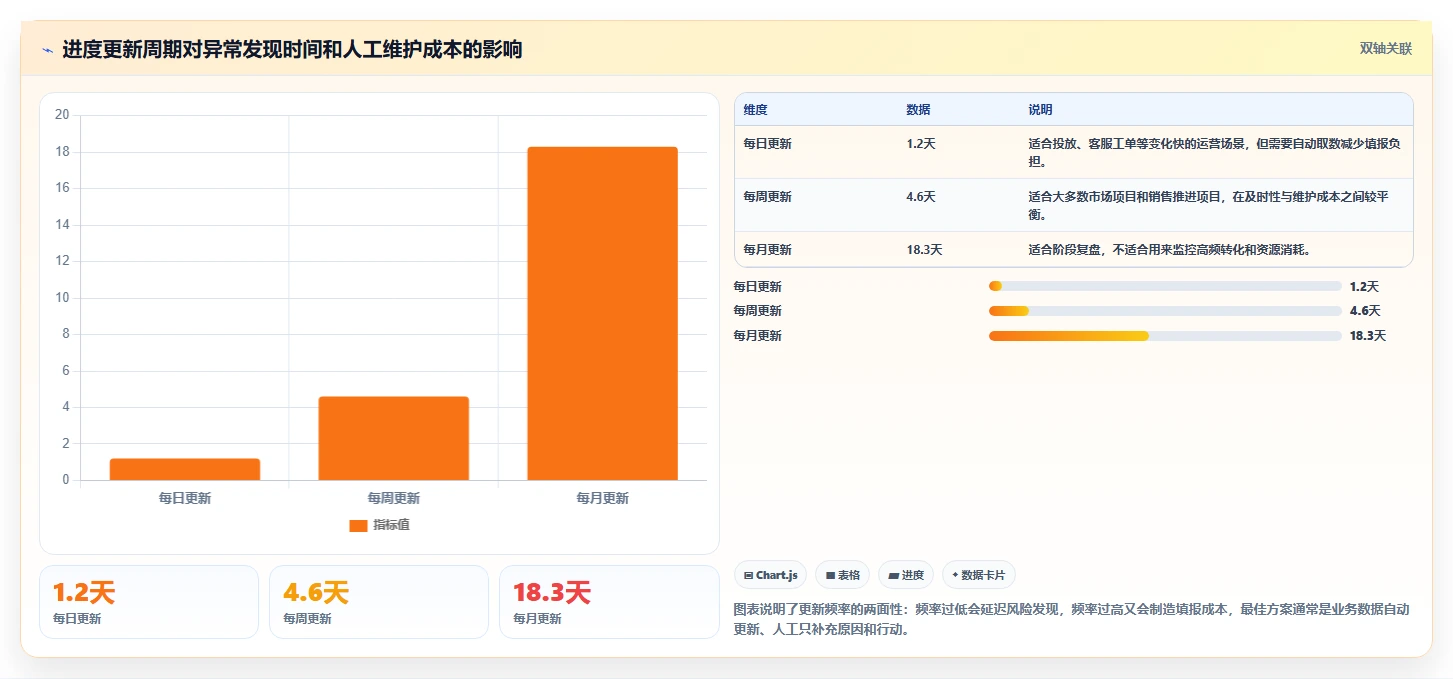The width and height of the screenshot is (1453, 679).
Task: Click the 4.6天 value beside progress bar
Action: pyautogui.click(x=1364, y=311)
